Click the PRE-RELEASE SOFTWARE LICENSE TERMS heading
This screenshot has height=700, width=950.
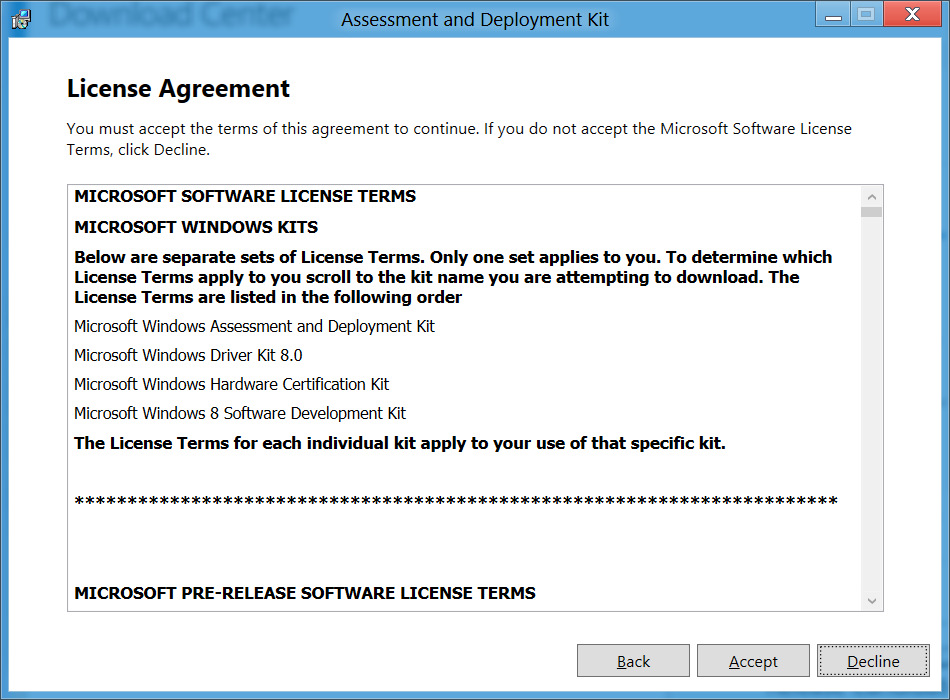(305, 593)
